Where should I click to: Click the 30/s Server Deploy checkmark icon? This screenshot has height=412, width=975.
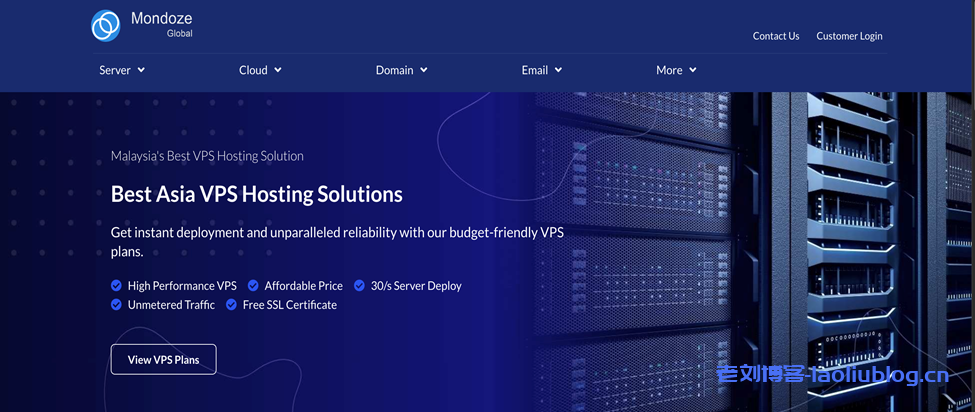tap(359, 286)
